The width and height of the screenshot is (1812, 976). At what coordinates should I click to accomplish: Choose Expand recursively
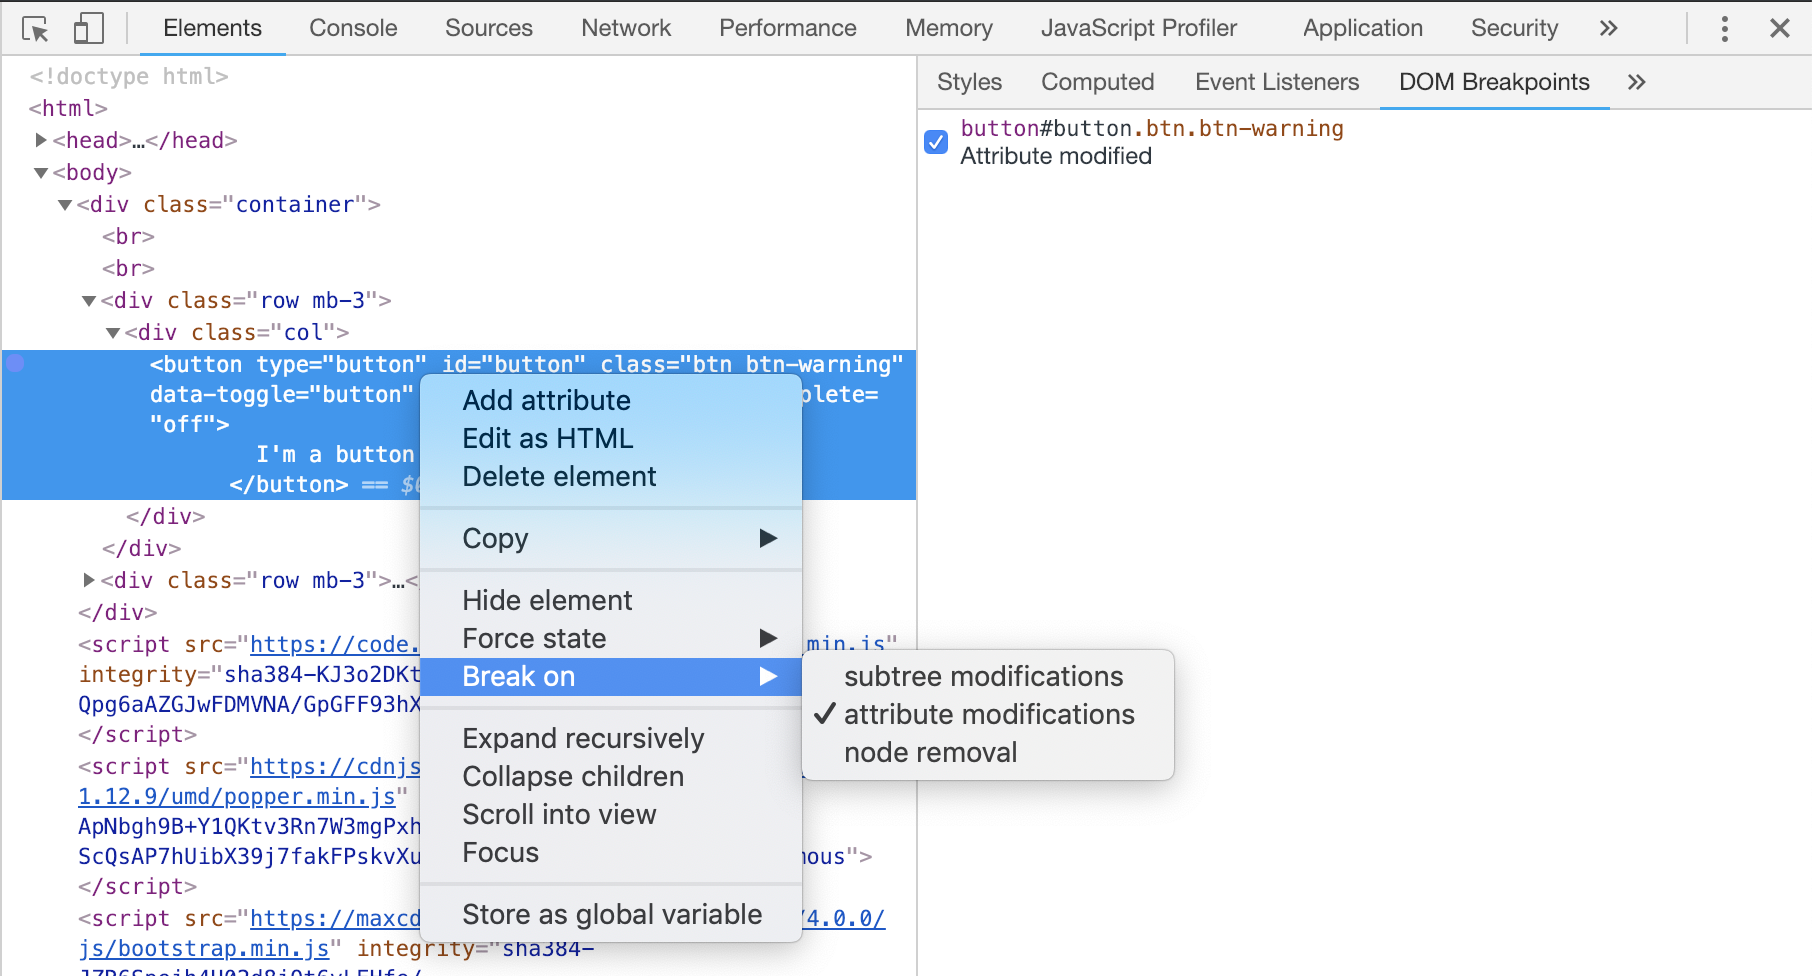pyautogui.click(x=611, y=738)
